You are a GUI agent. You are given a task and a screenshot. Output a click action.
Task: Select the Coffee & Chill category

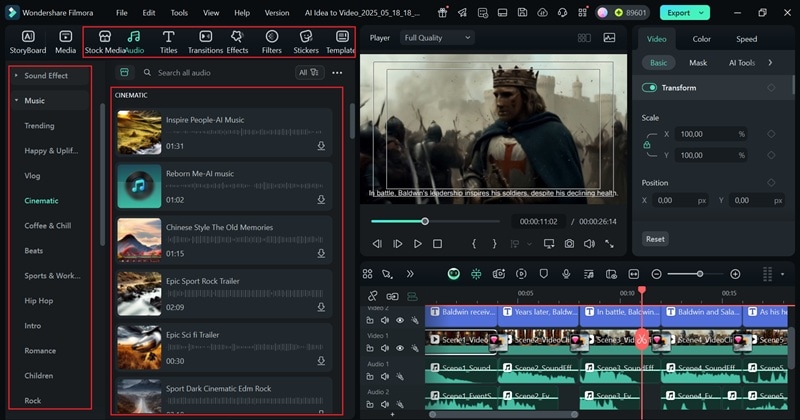pos(48,226)
